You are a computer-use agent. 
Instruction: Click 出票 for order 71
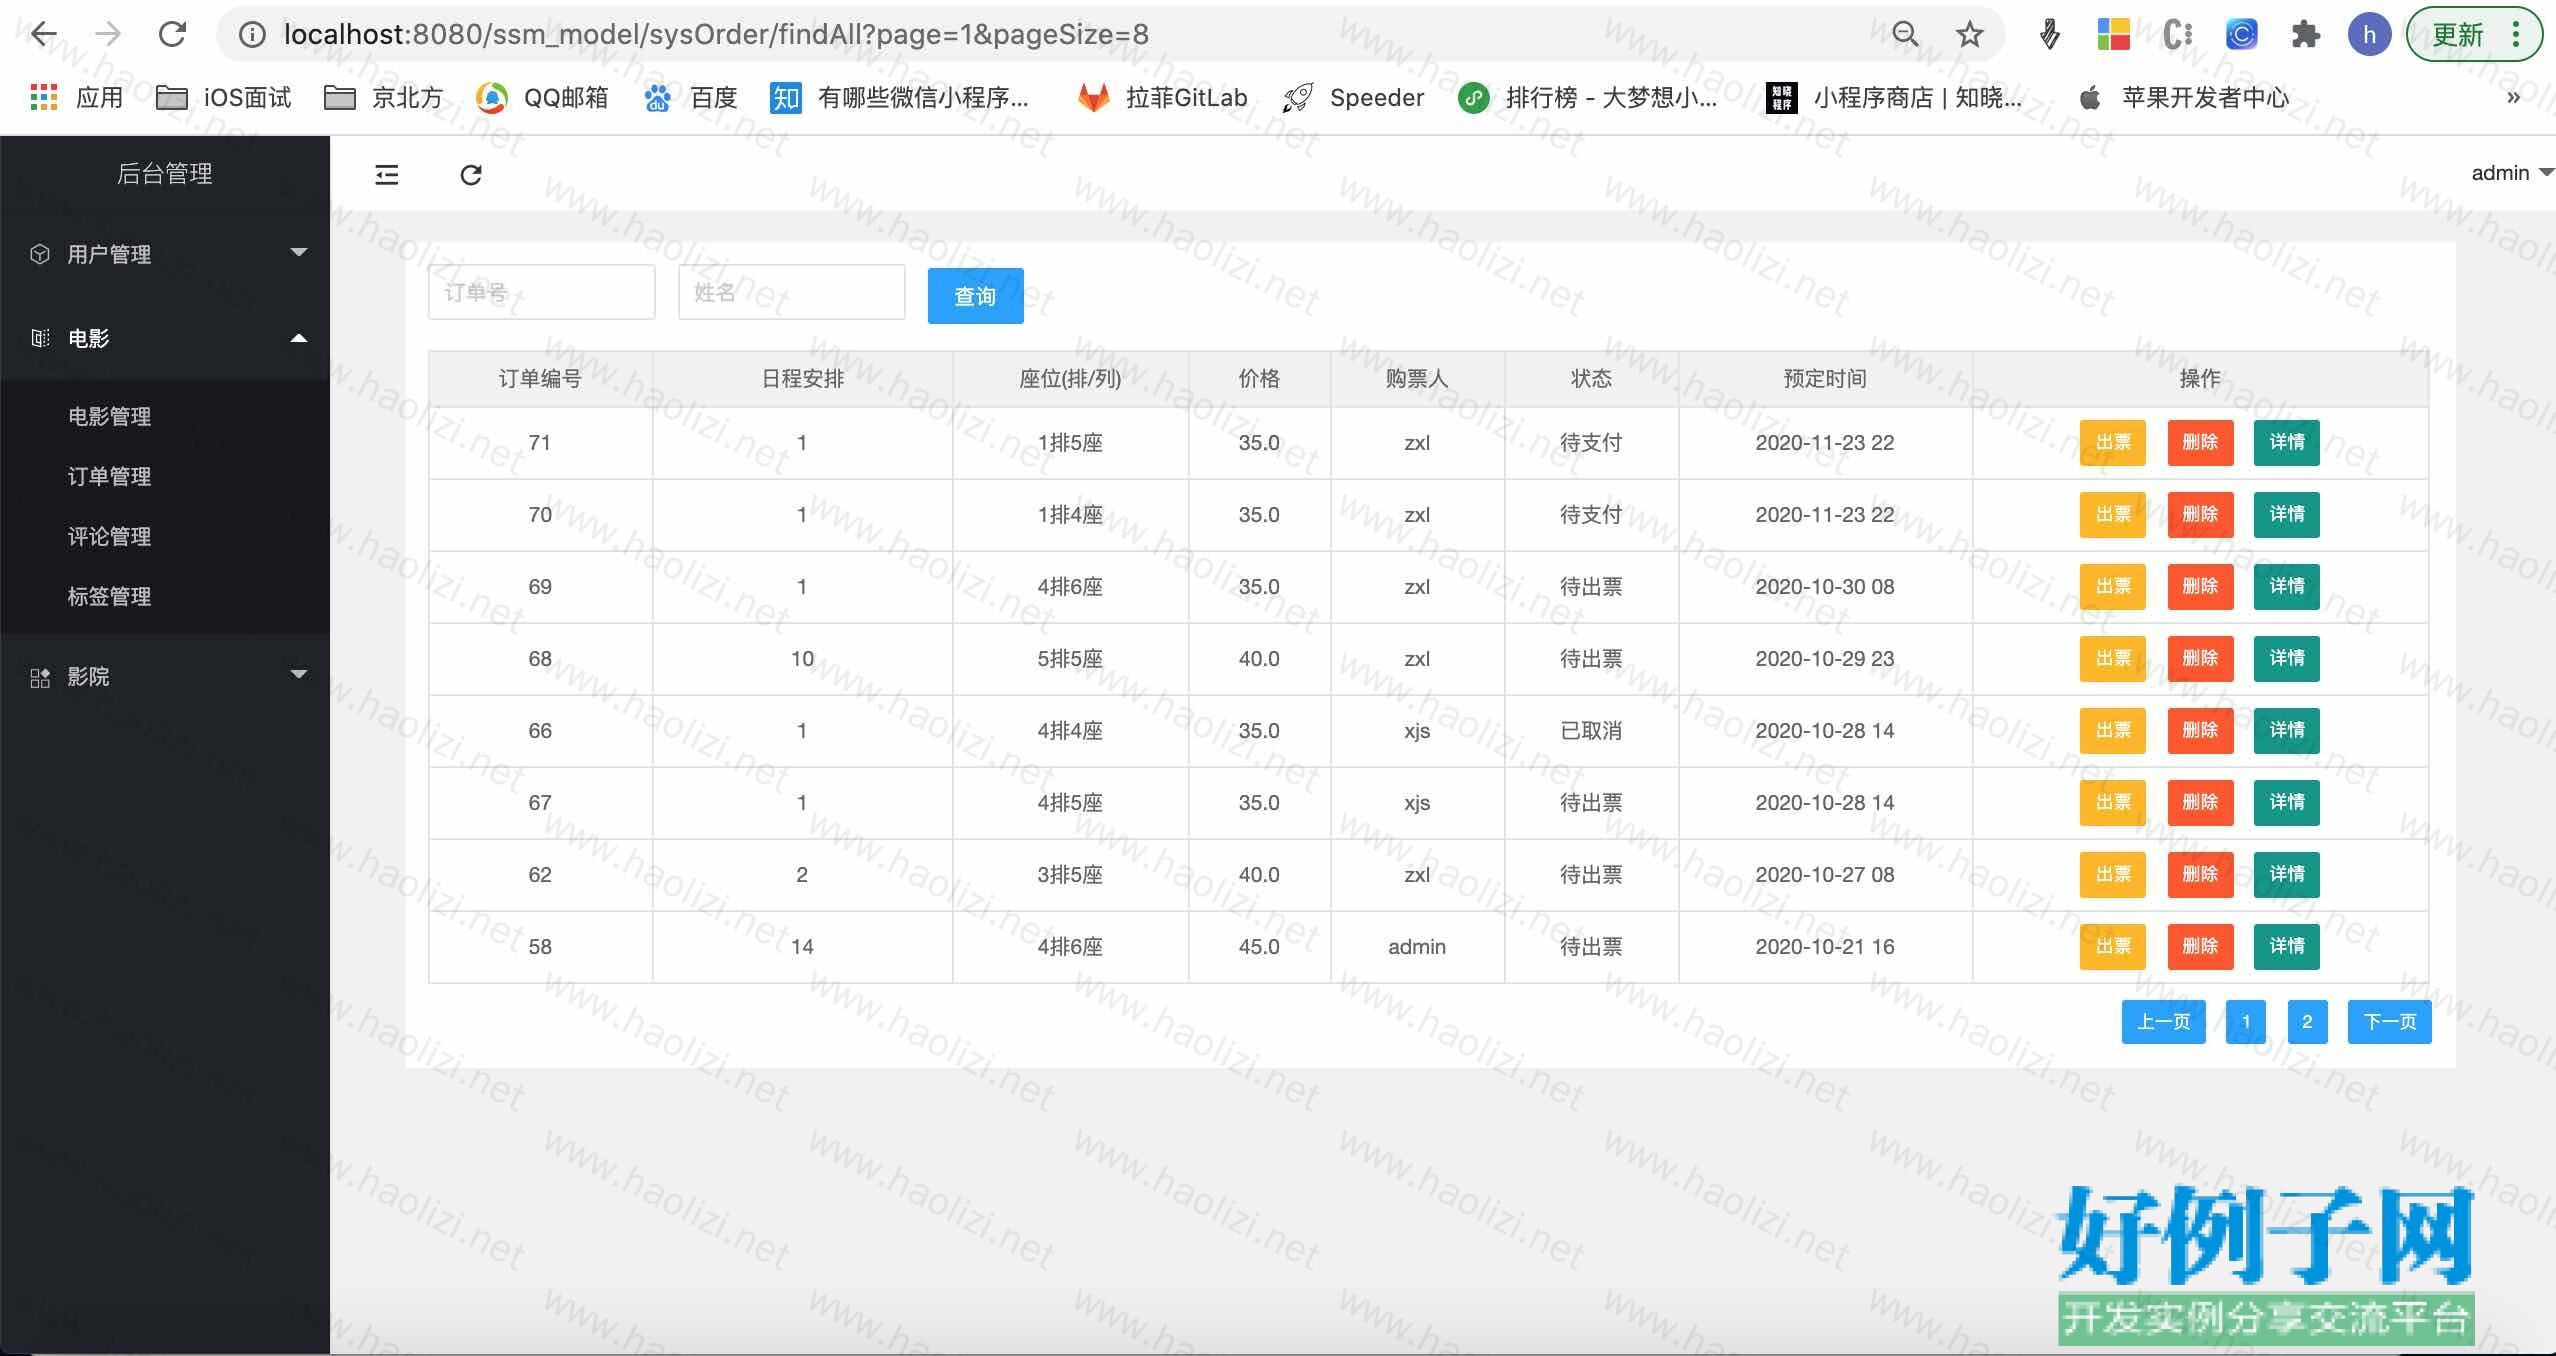point(2112,443)
